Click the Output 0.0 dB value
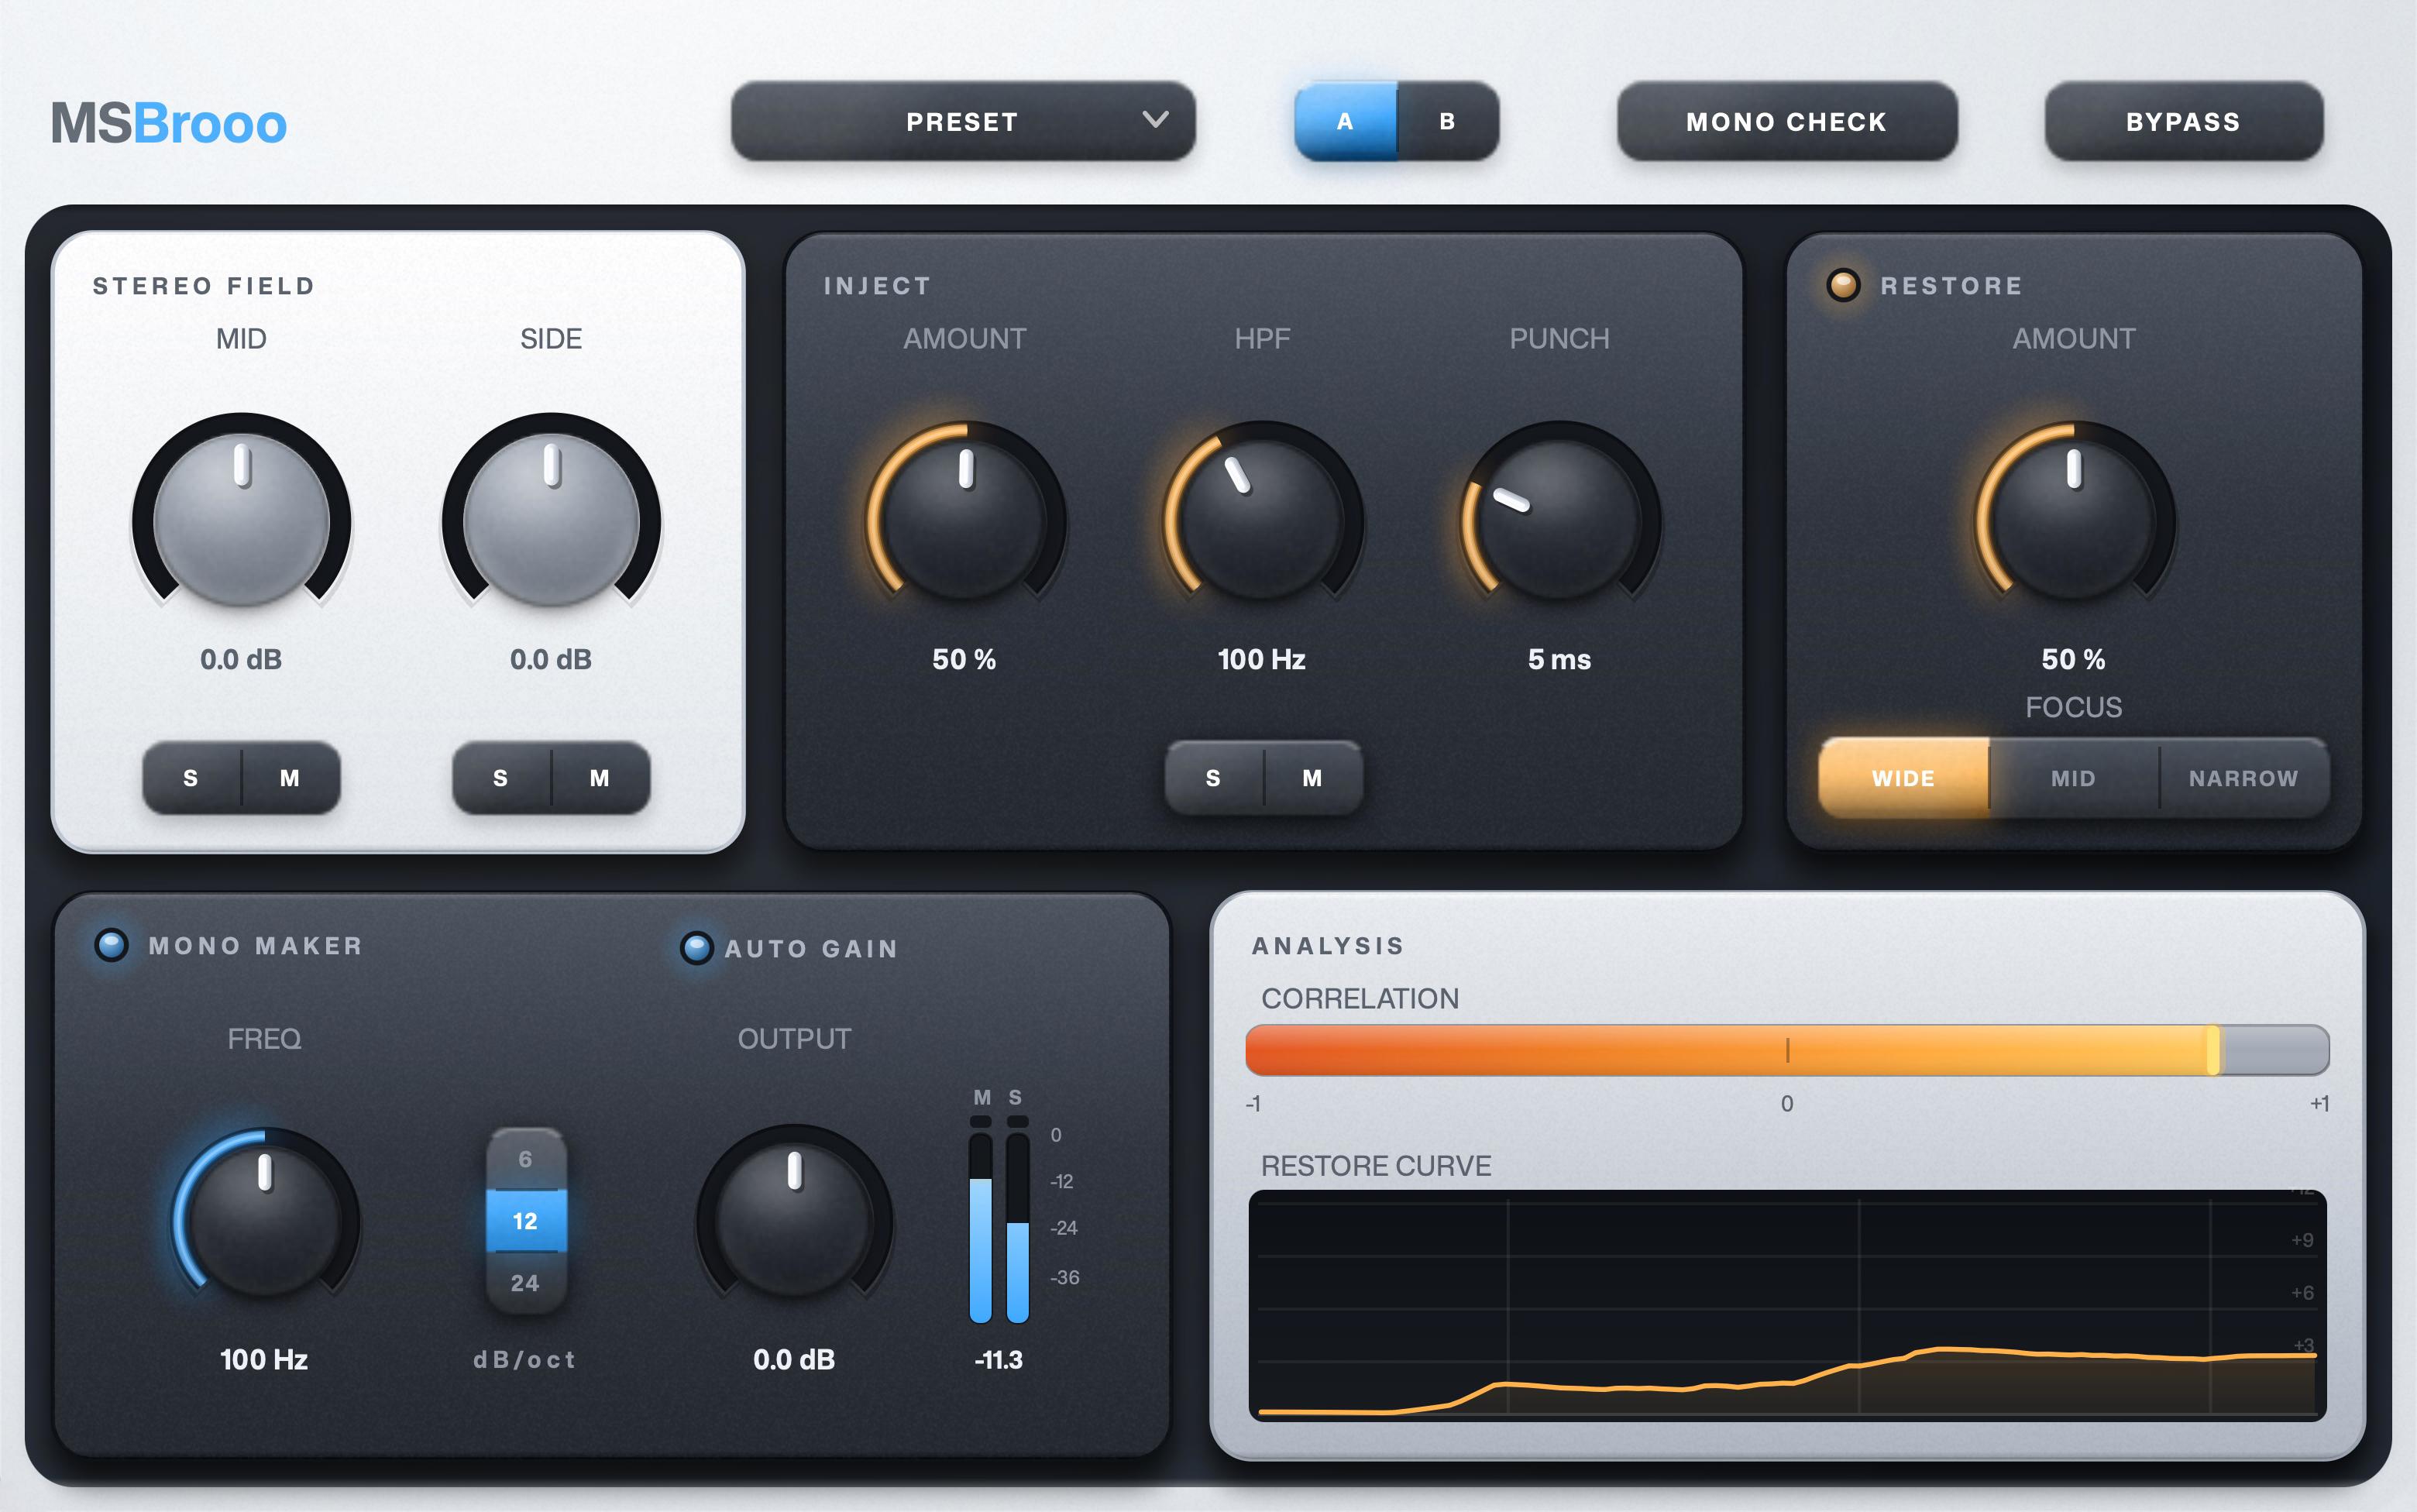This screenshot has width=2417, height=1512. 794,1360
